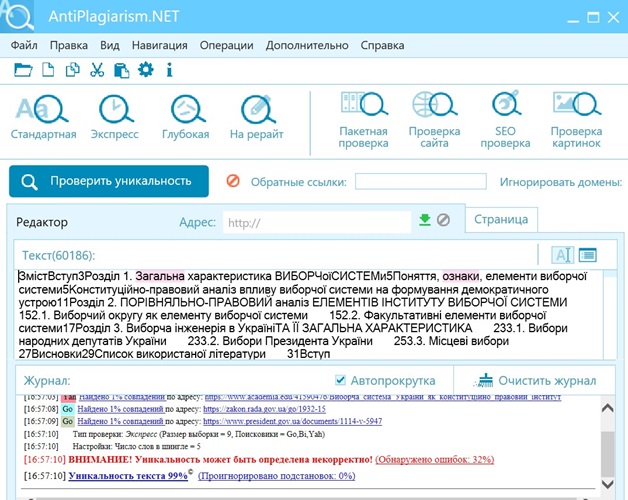Select На рерайт check mode
The width and height of the screenshot is (628, 500).
pos(256,117)
